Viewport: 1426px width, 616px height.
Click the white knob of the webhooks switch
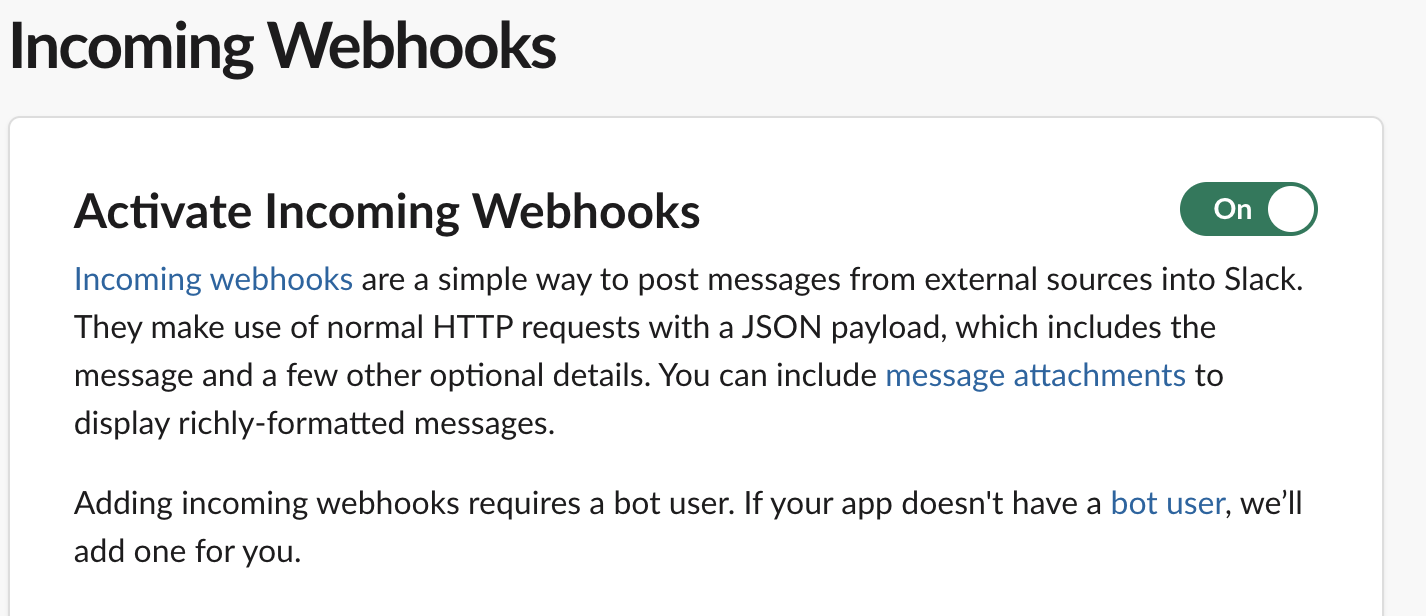(1290, 209)
